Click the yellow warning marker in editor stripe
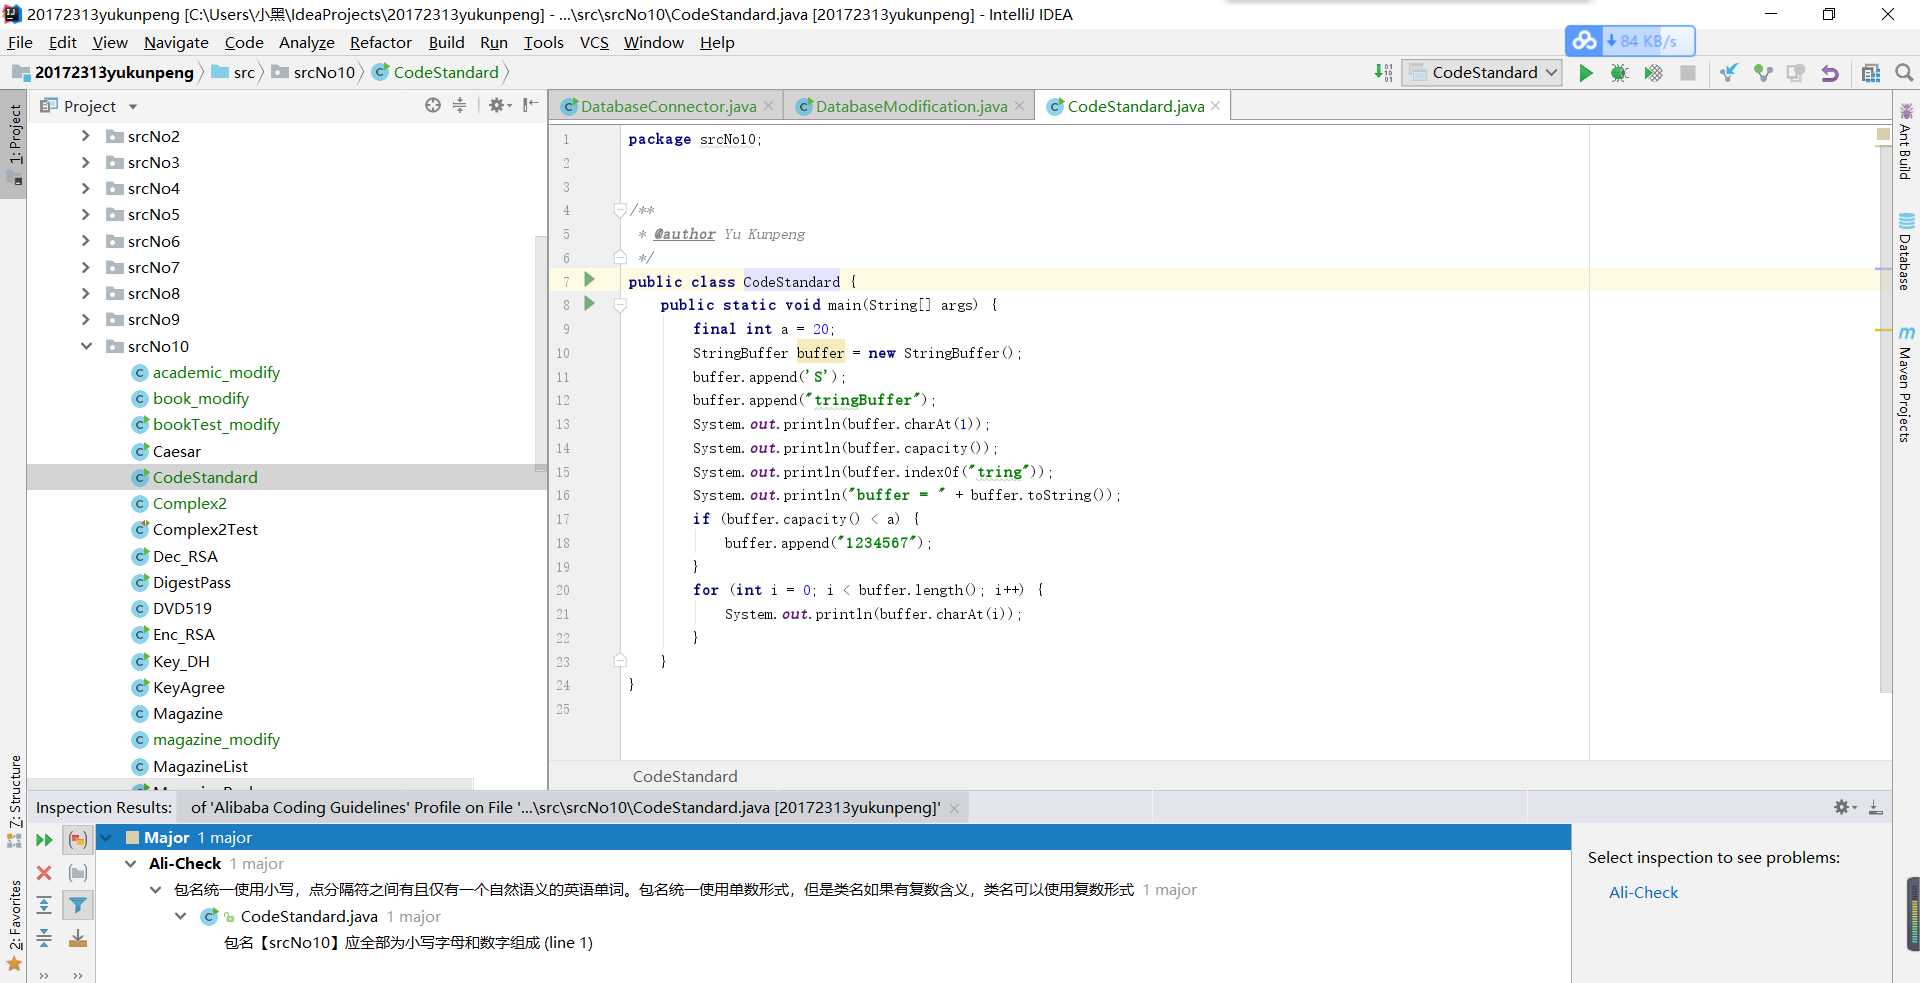 [x=1883, y=329]
